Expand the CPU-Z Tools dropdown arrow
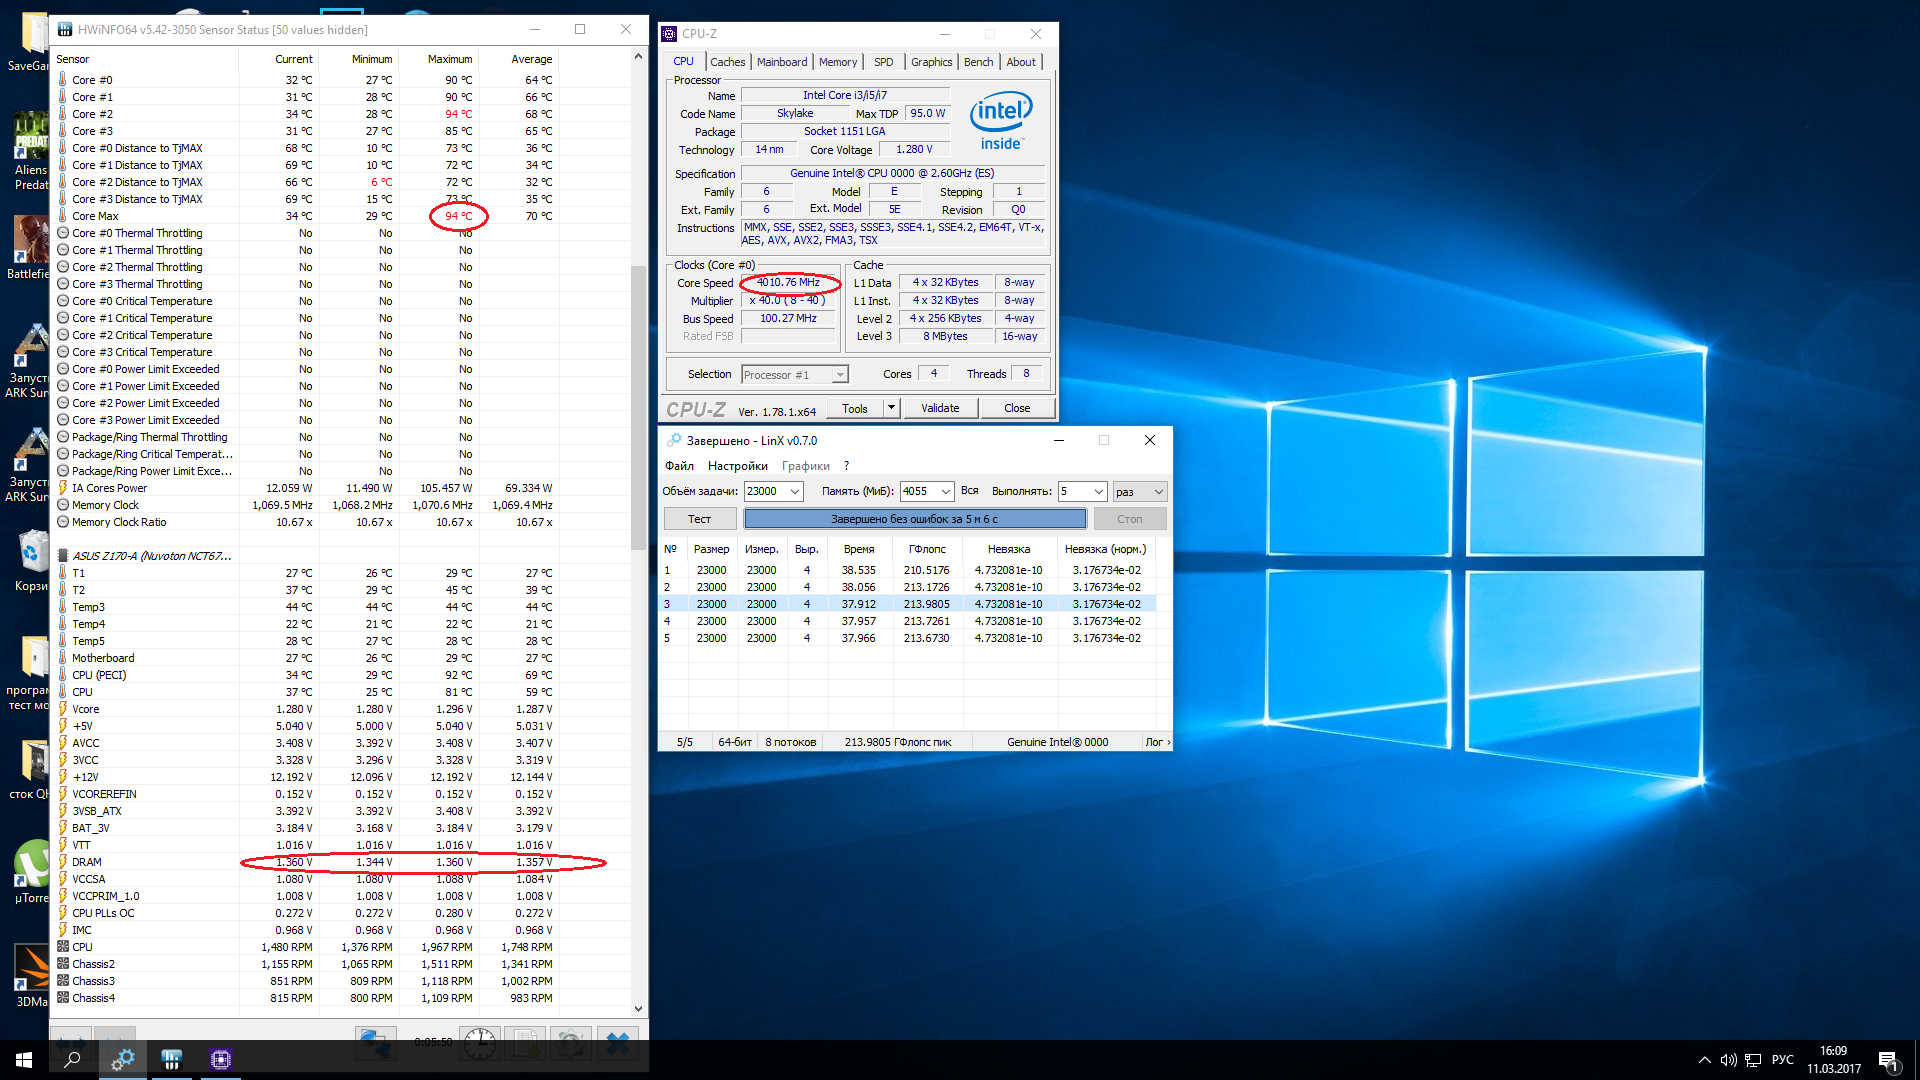This screenshot has width=1920, height=1080. (891, 408)
